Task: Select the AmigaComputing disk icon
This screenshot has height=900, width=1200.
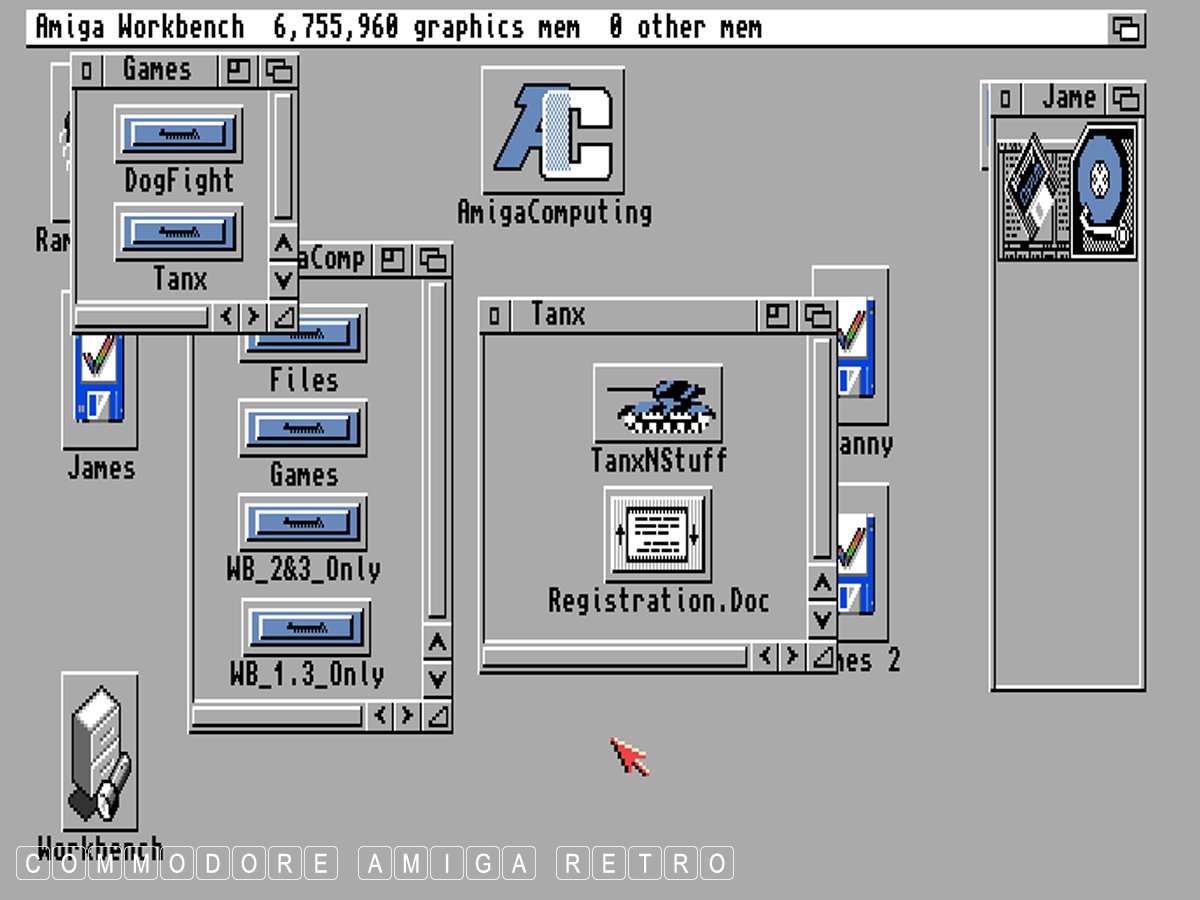Action: point(553,131)
